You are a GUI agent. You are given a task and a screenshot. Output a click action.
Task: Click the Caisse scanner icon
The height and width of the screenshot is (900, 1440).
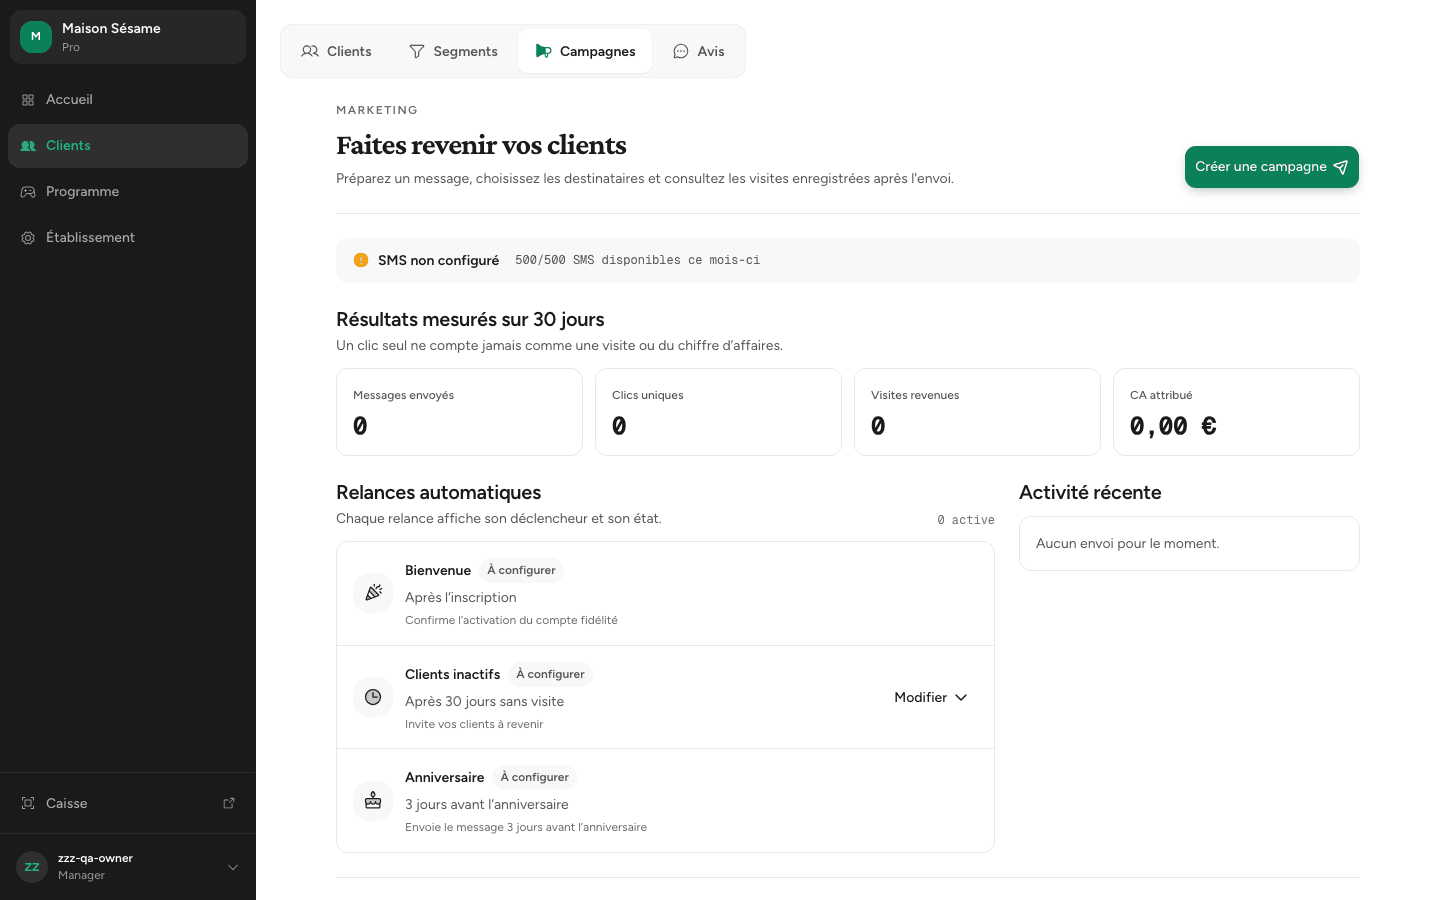[x=28, y=804]
